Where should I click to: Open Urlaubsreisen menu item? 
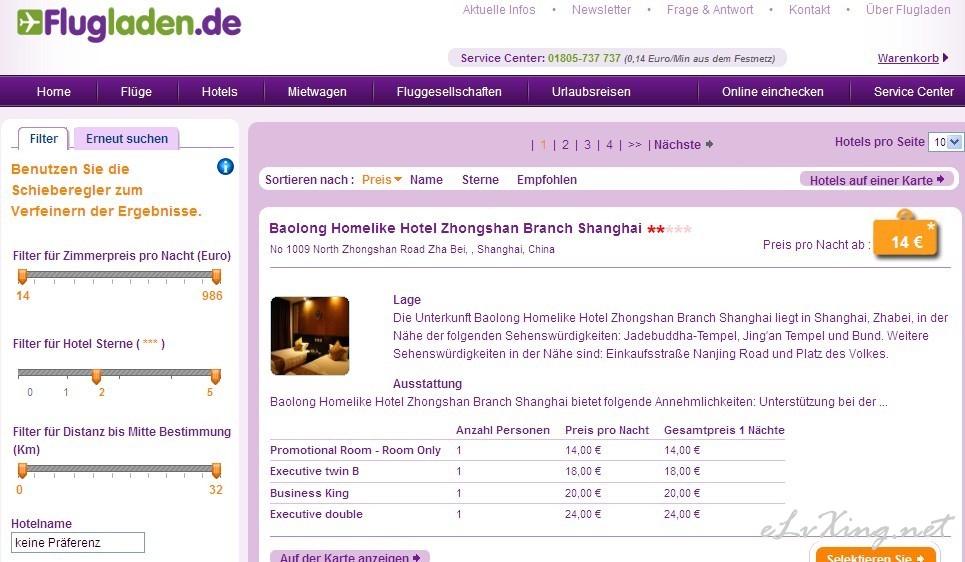tap(591, 92)
